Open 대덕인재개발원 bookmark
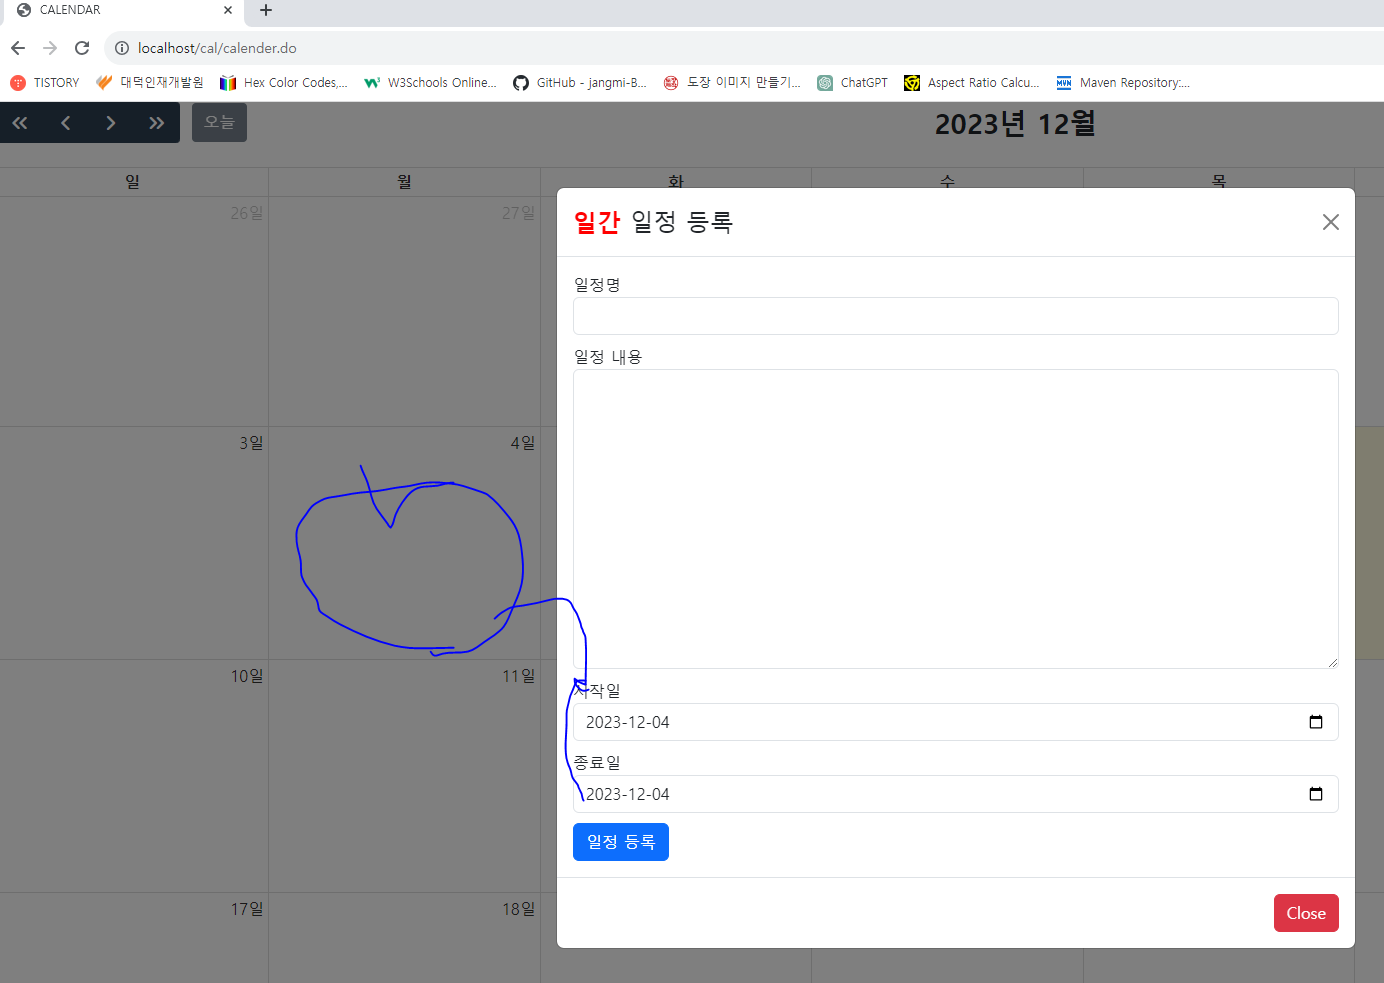 point(150,83)
